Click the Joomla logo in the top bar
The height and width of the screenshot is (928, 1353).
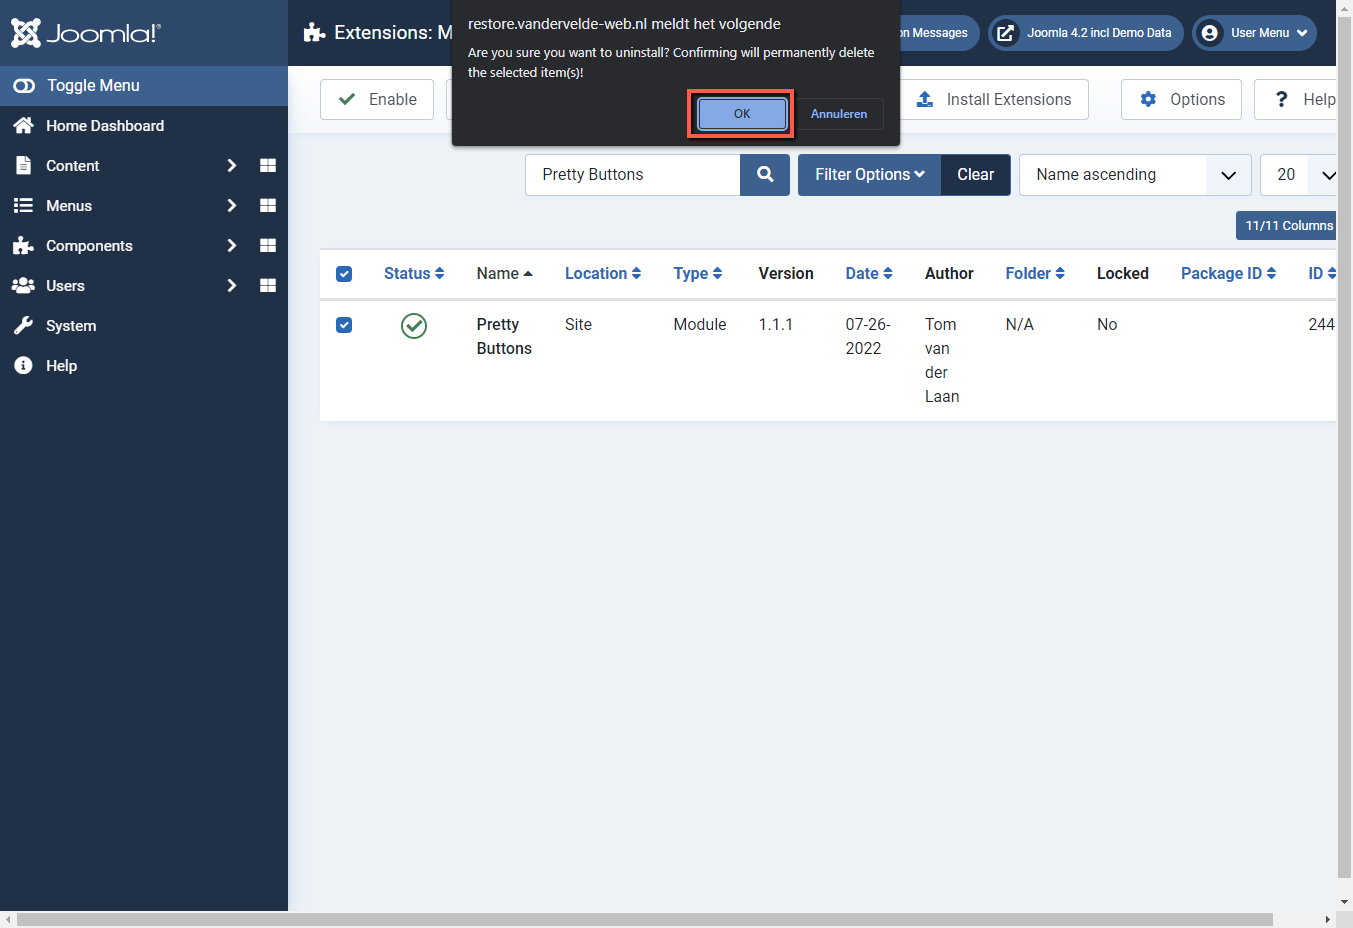click(x=85, y=32)
